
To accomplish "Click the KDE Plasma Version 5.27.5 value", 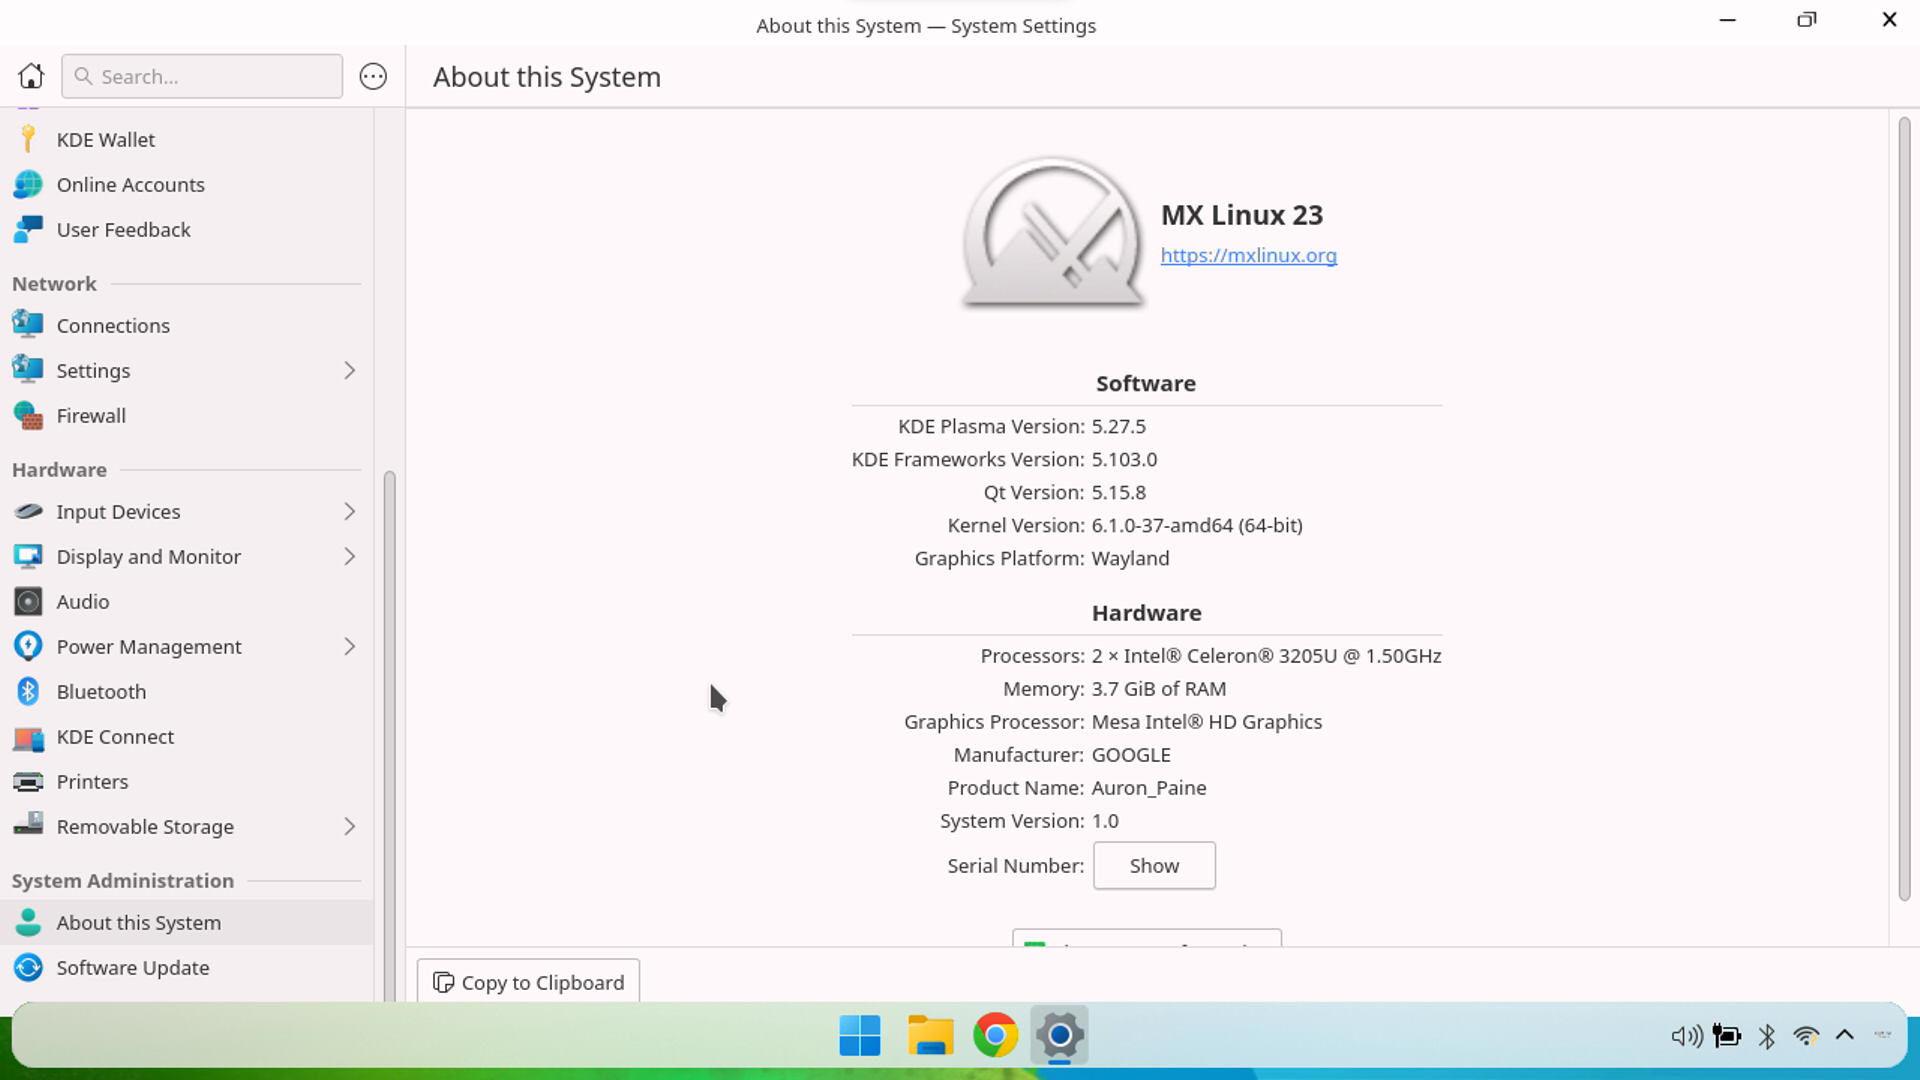I will [1119, 426].
